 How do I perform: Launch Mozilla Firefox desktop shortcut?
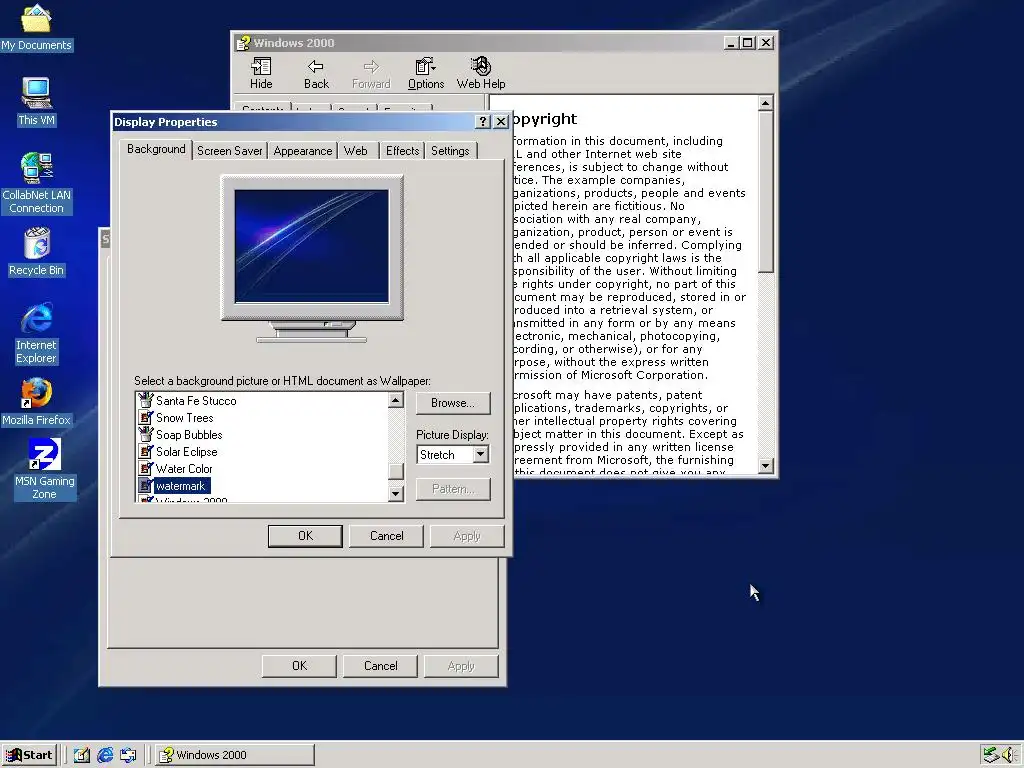tap(36, 402)
